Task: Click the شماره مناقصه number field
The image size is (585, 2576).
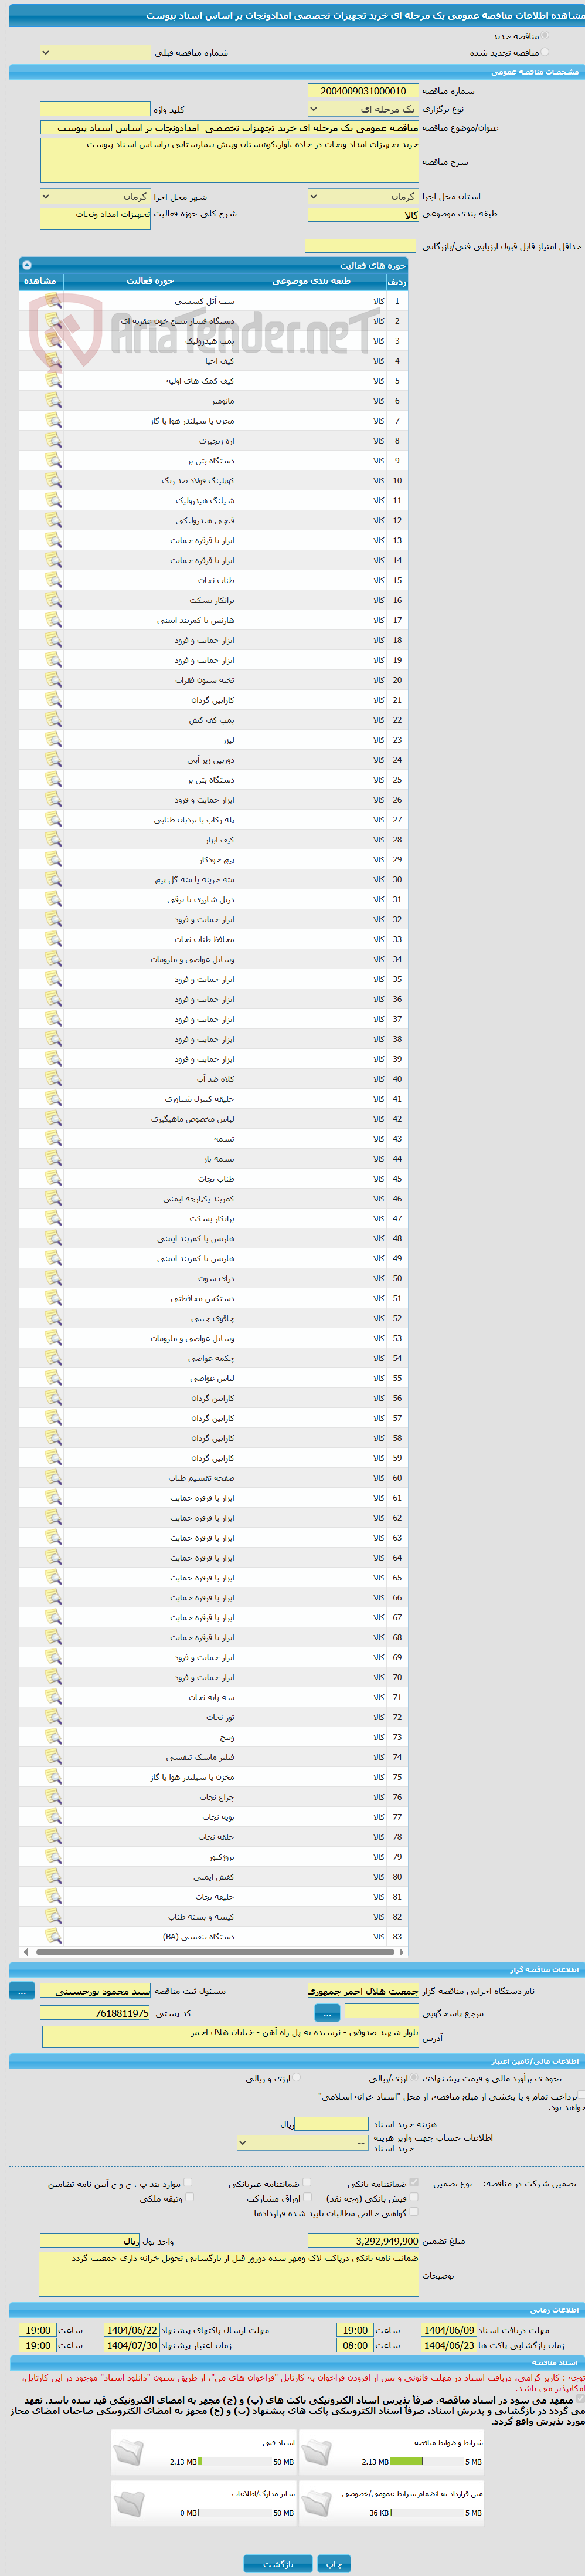Action: pos(363,91)
